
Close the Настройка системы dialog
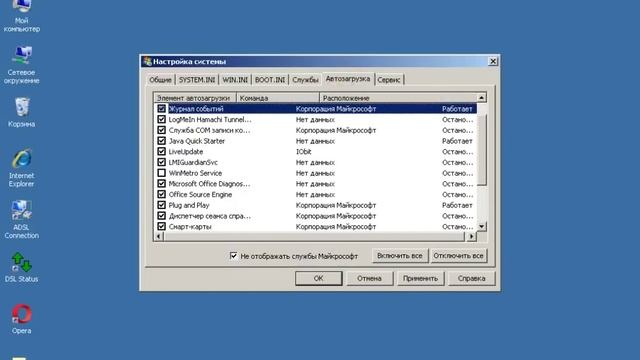point(493,61)
